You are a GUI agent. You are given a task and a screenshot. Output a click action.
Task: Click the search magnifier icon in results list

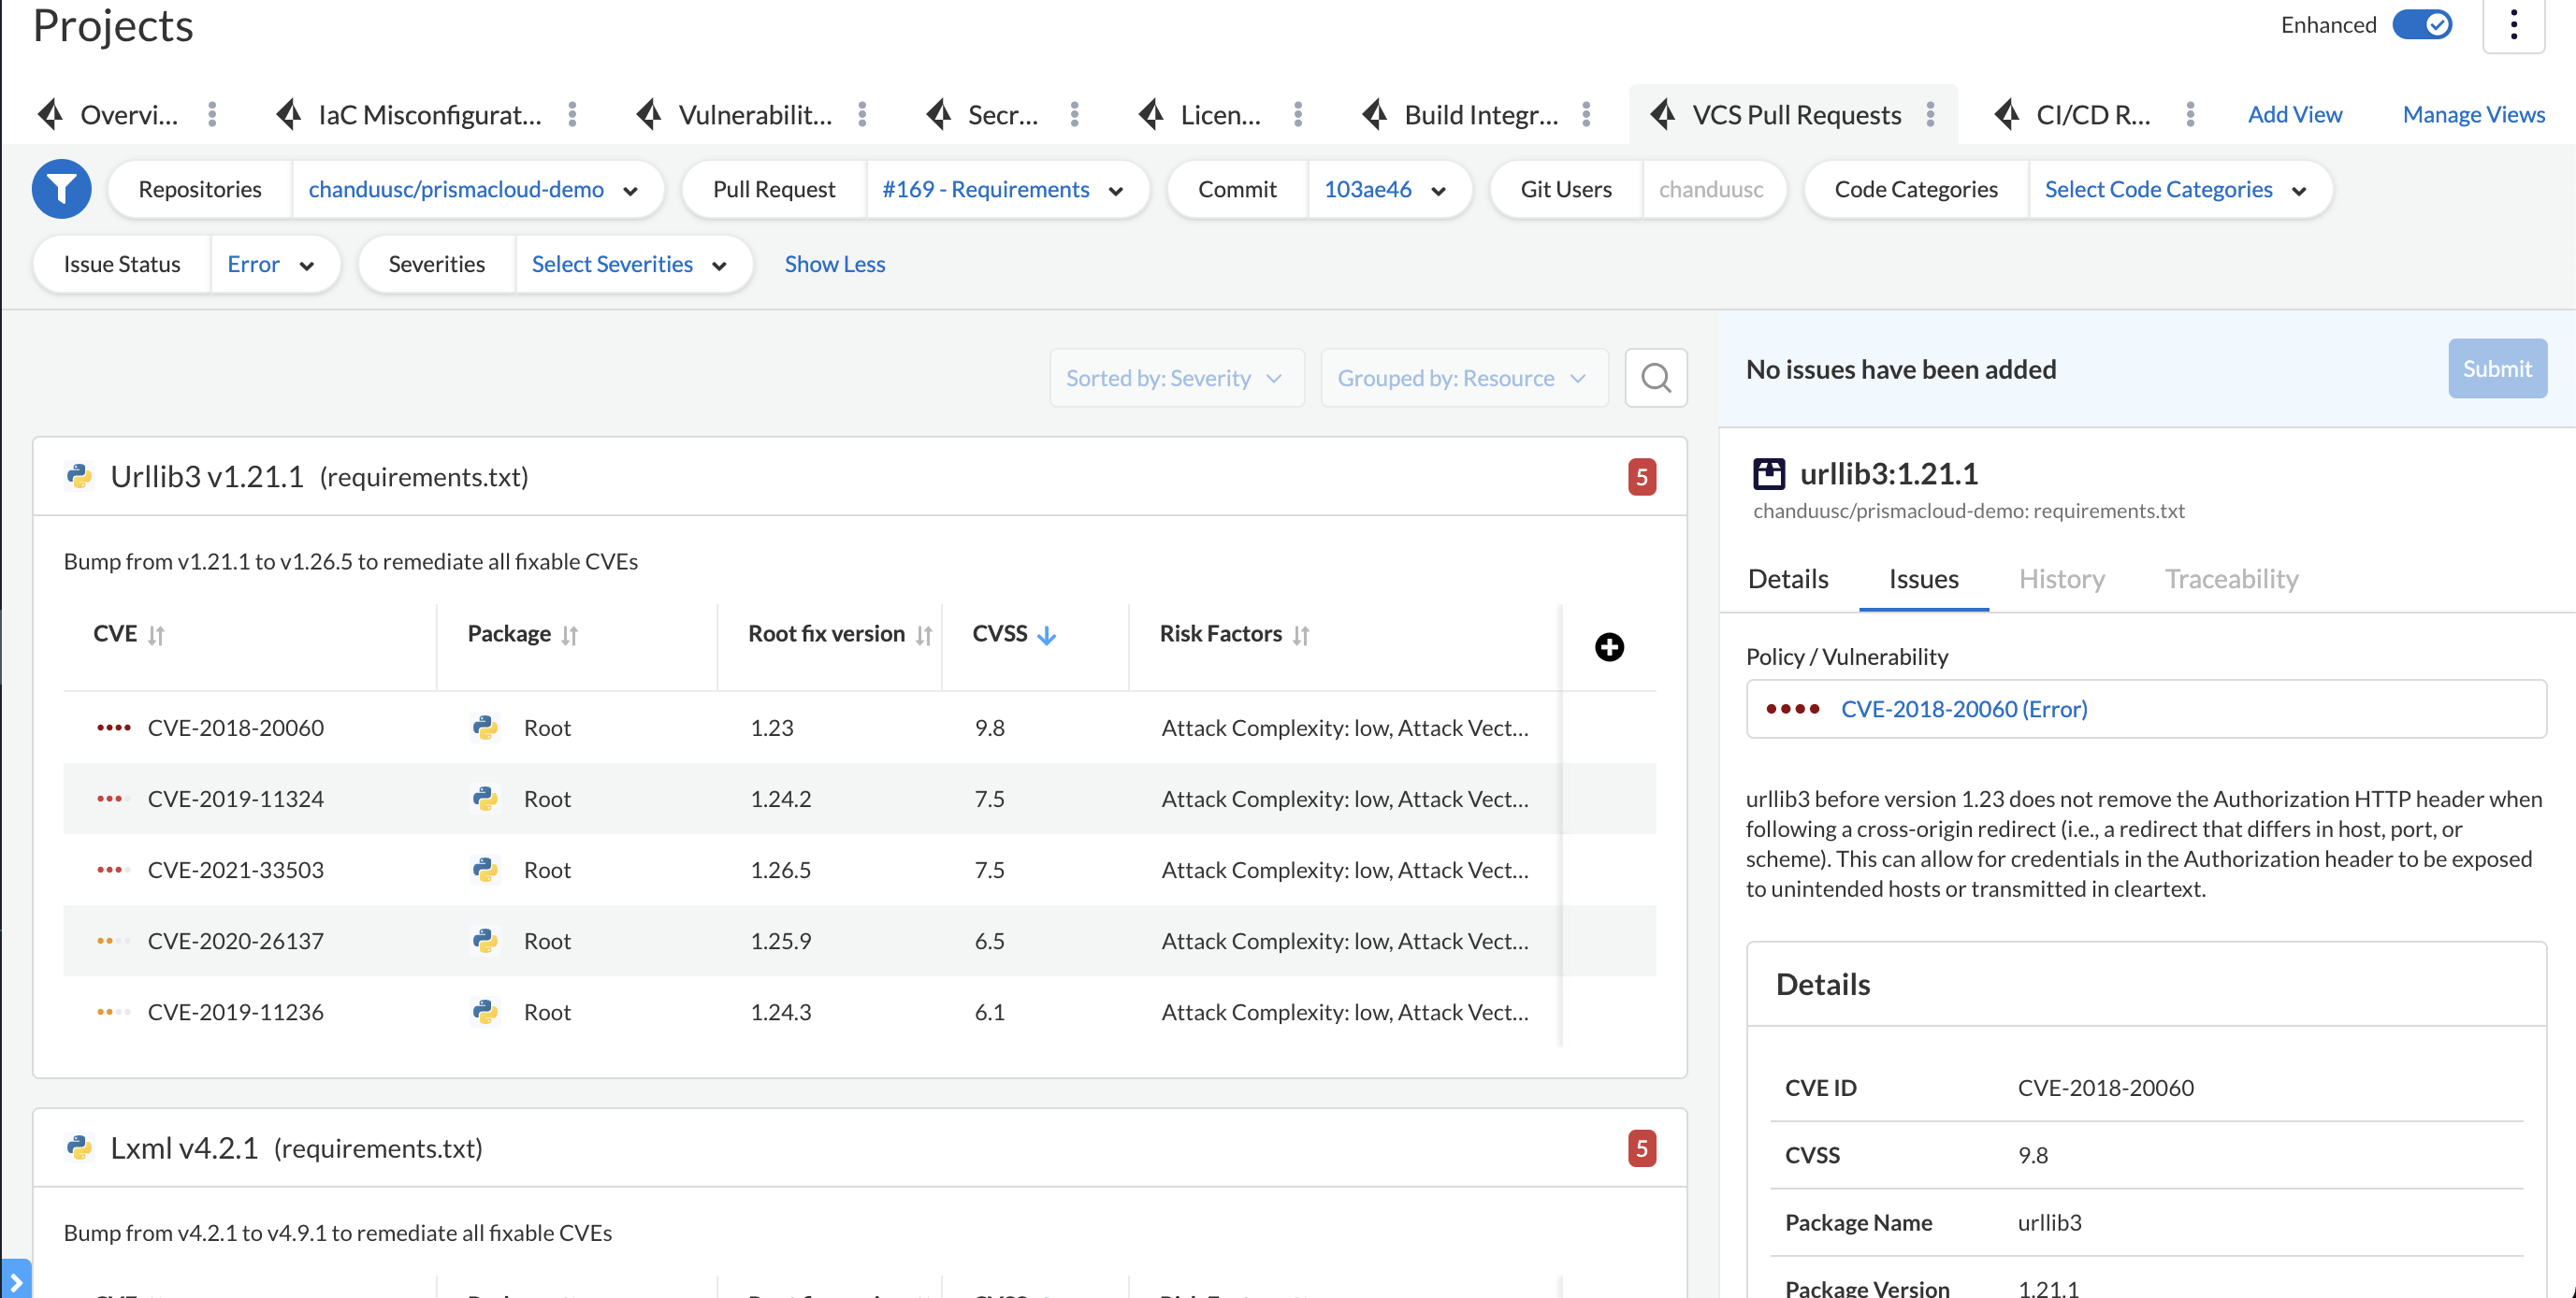coord(1656,376)
